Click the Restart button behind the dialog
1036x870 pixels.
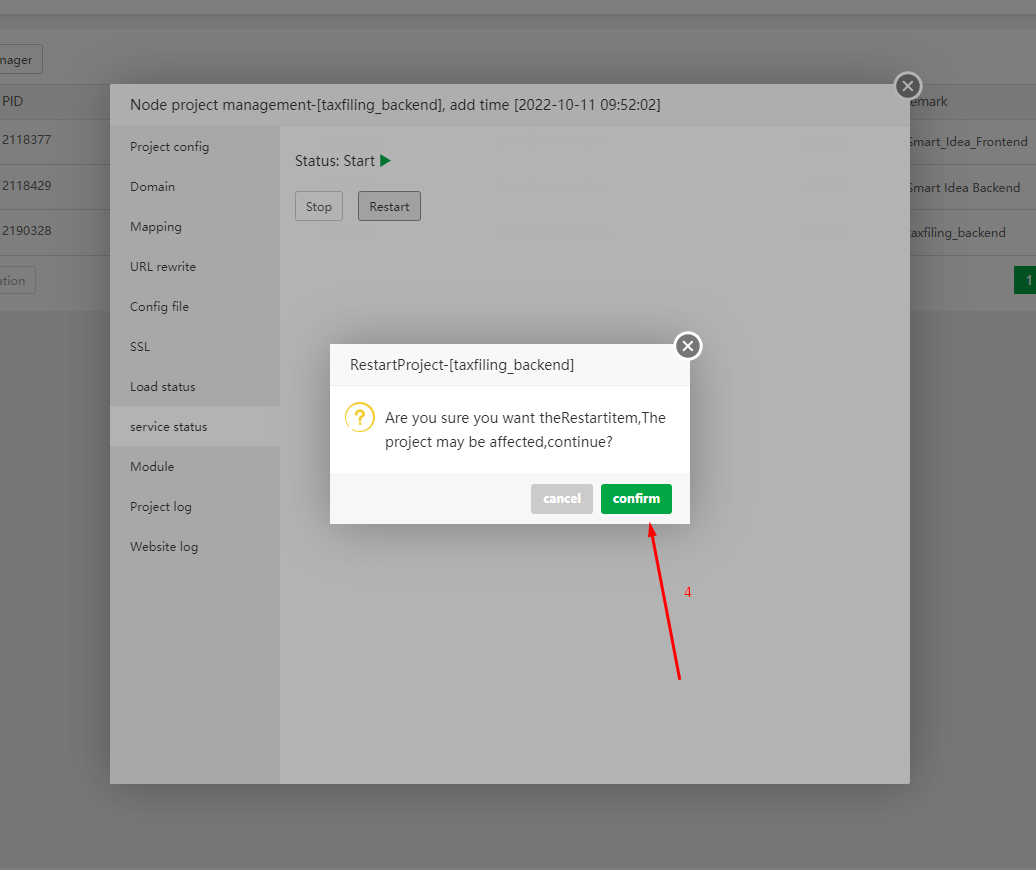[389, 206]
